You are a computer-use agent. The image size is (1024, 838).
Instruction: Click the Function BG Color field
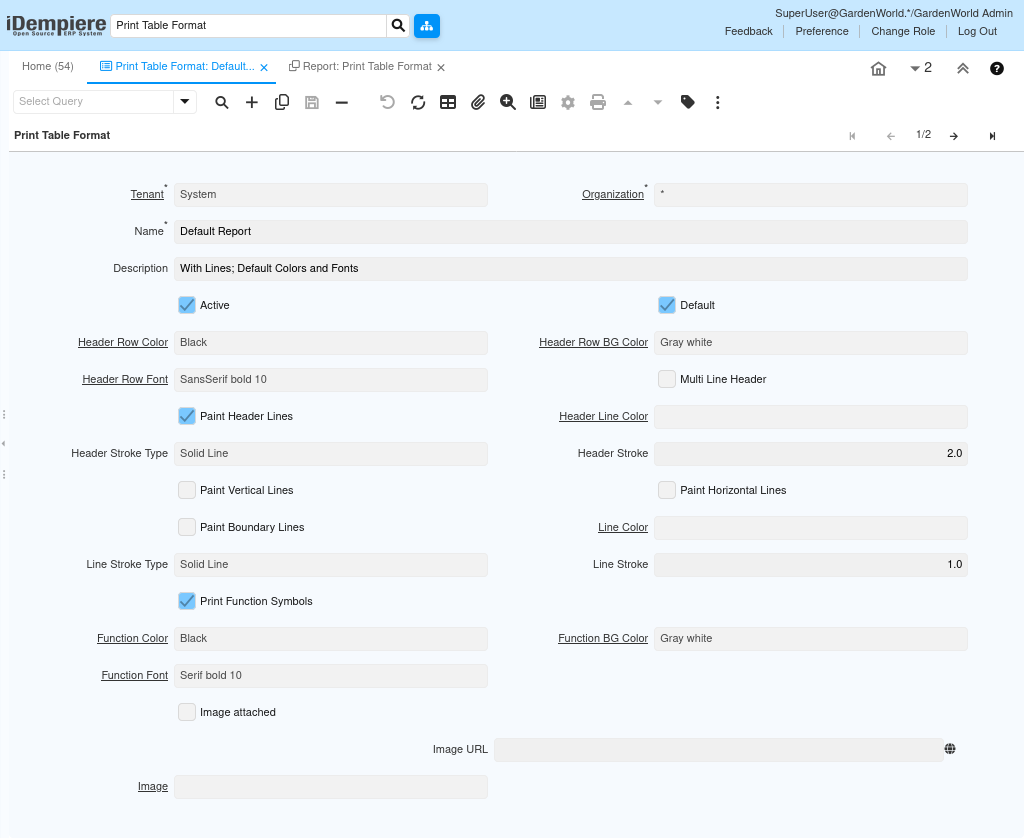click(810, 639)
